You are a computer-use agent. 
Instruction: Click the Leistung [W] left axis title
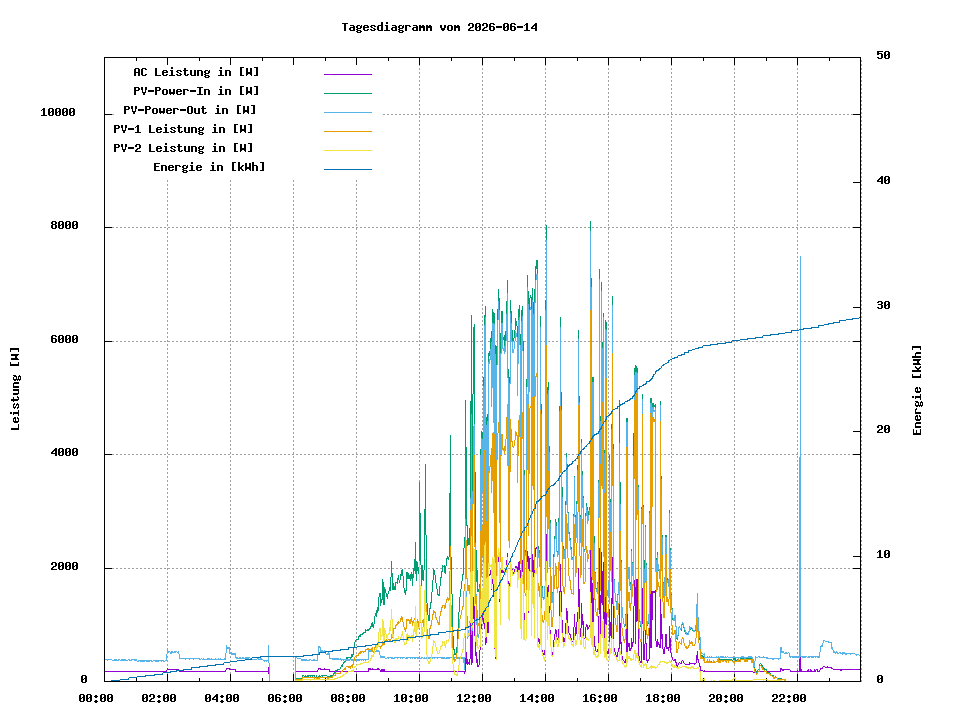pos(15,389)
